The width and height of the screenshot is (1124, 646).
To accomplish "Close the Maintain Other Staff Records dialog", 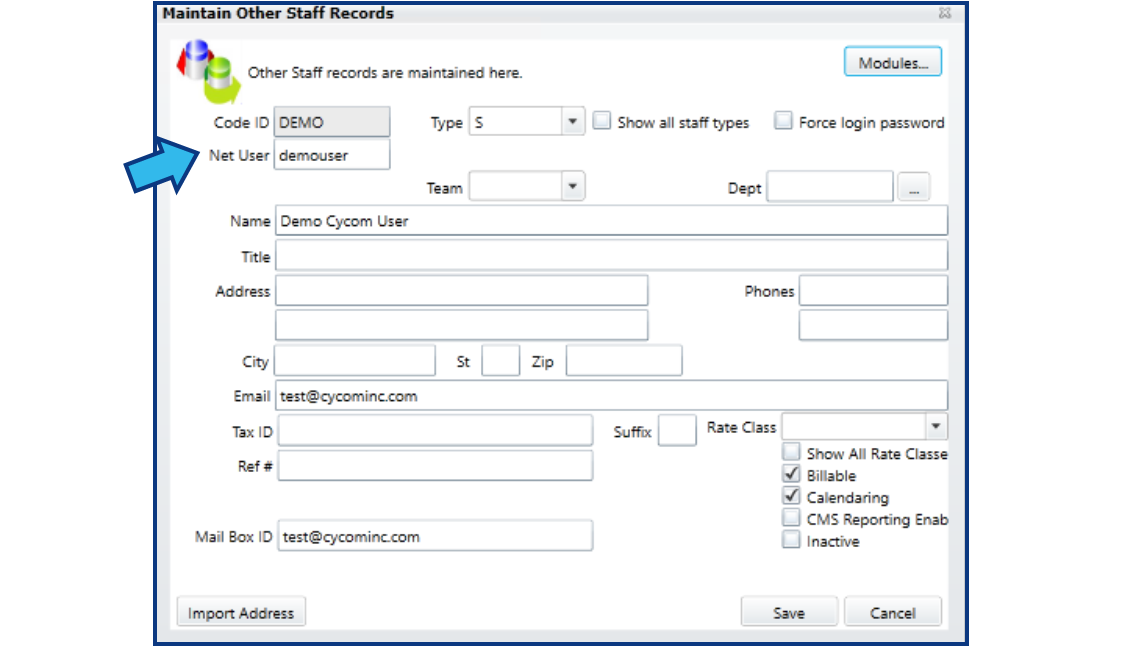I will 945,13.
